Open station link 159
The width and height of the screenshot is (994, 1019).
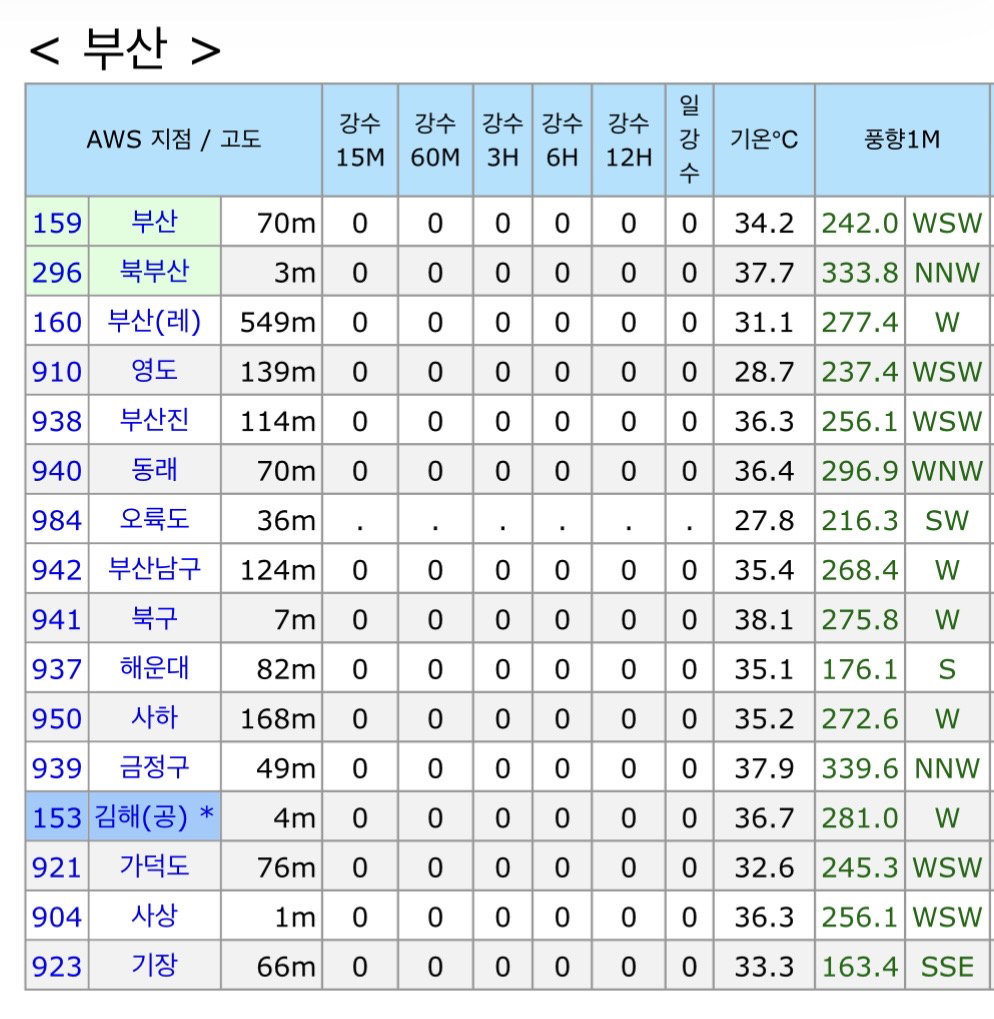coord(57,223)
